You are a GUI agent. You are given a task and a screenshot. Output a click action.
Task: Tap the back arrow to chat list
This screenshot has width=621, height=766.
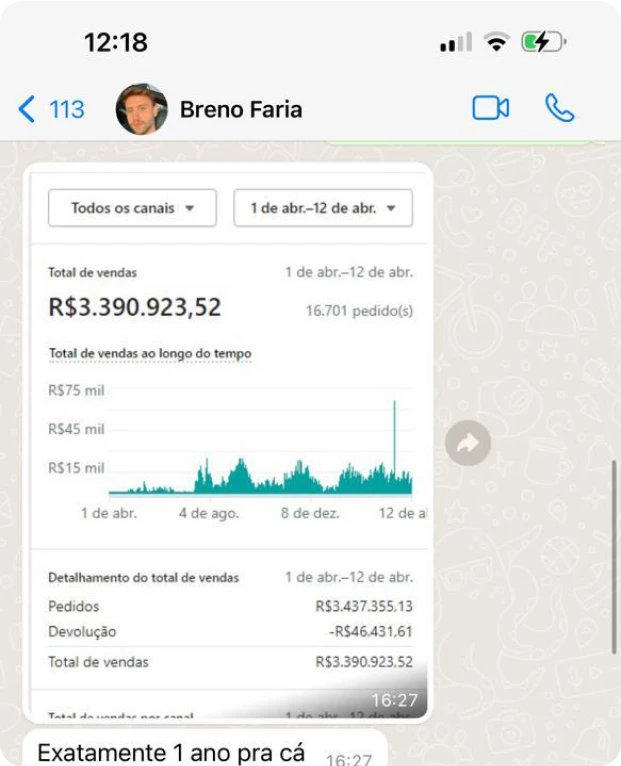[x=27, y=108]
